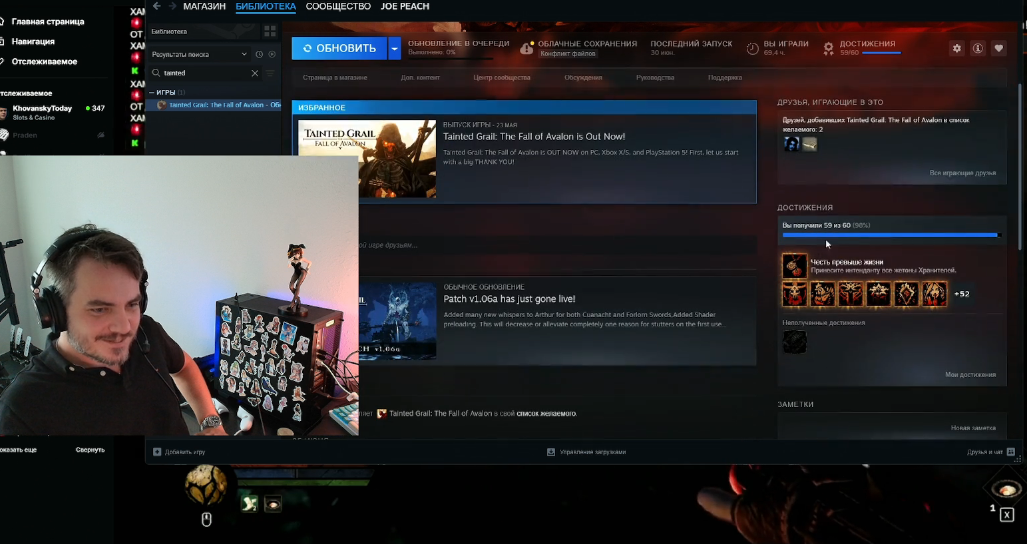Open 'Tainted Grail is Out Now!' news thumbnail
The height and width of the screenshot is (544, 1027).
[x=367, y=158]
